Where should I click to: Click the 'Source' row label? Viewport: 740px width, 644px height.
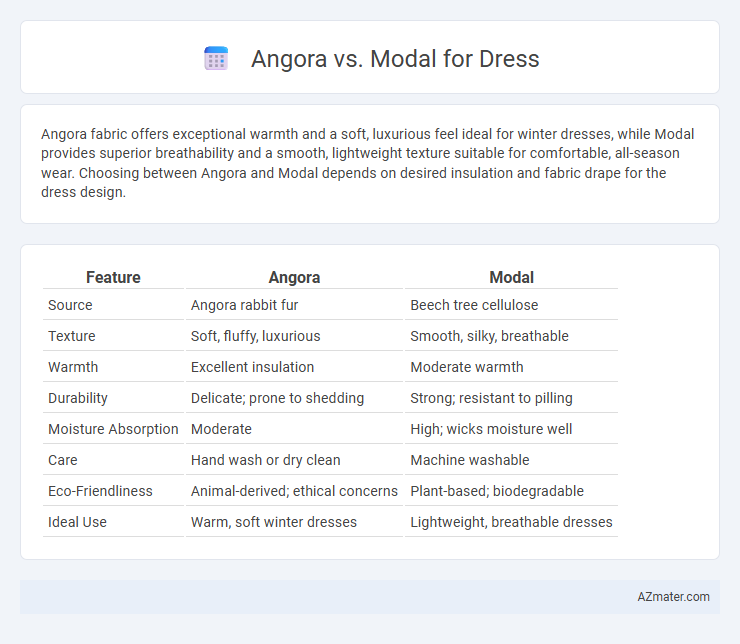pos(70,305)
